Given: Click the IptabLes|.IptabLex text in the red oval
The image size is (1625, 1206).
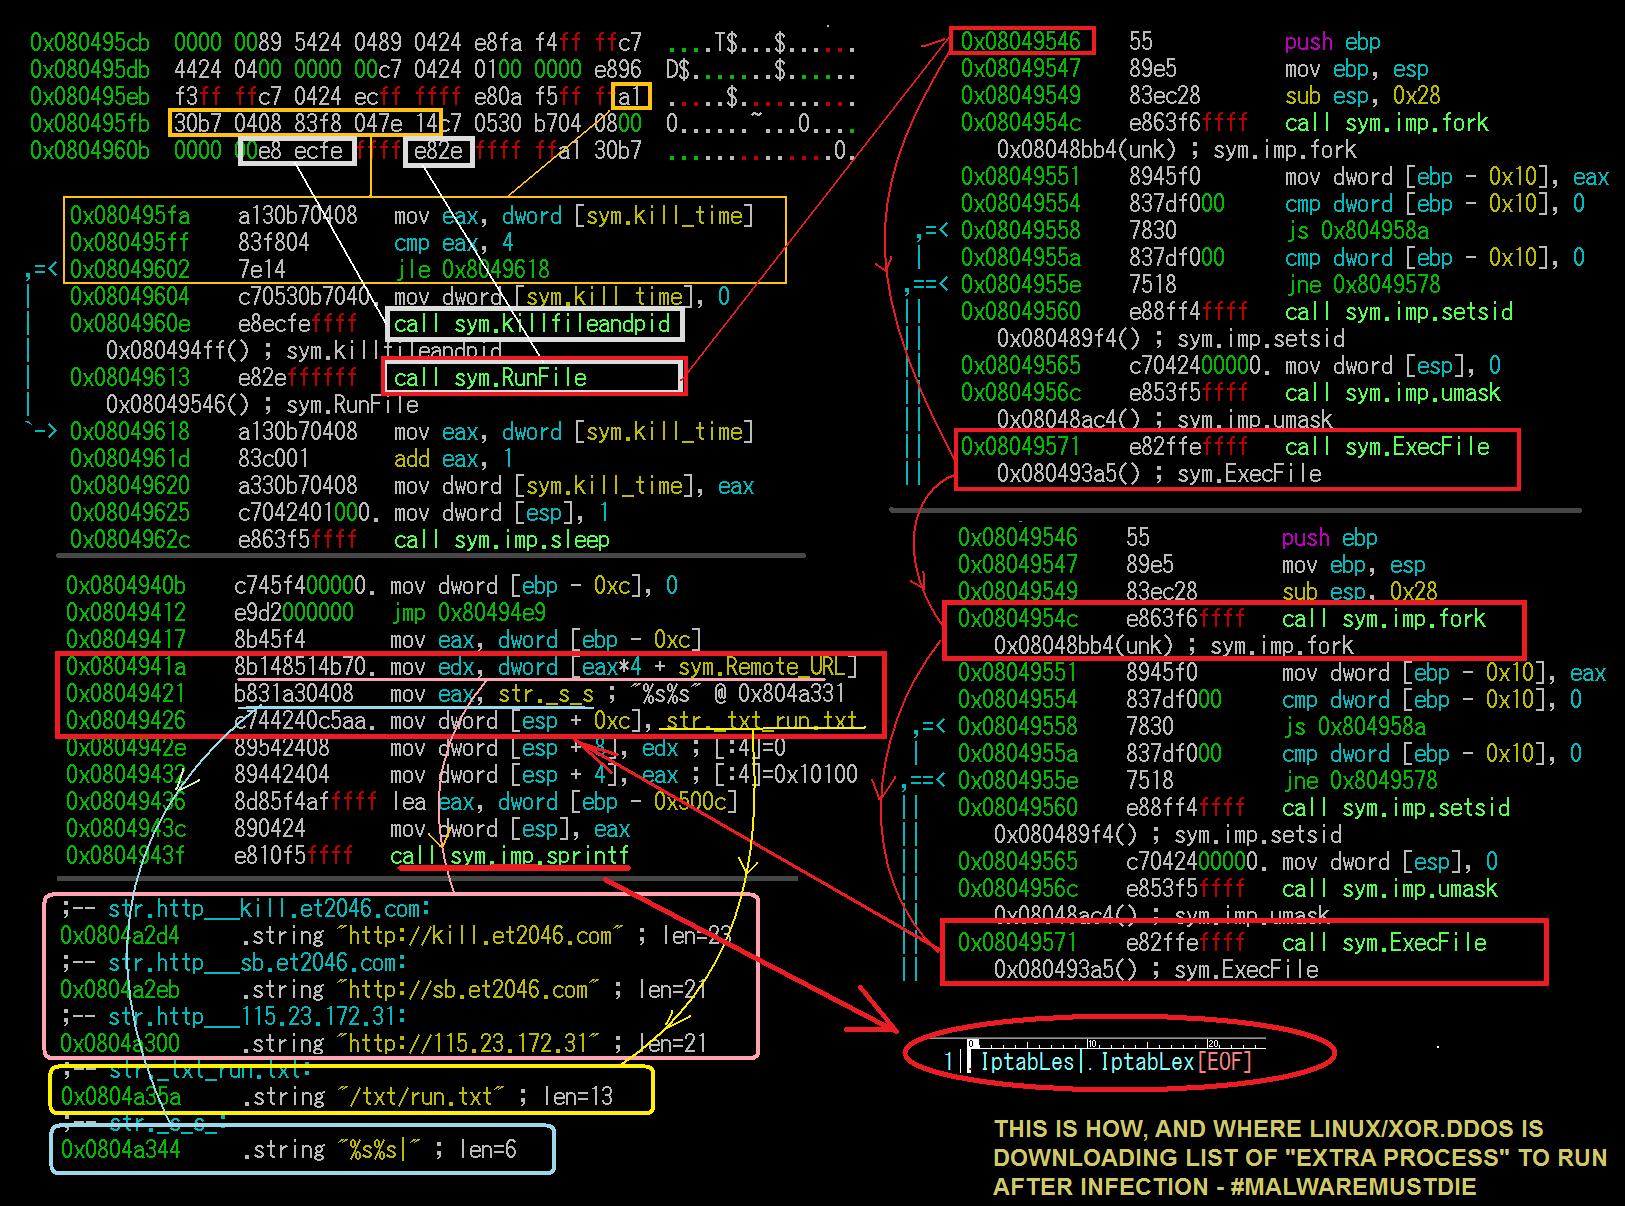Looking at the screenshot, I should point(1114,1061).
